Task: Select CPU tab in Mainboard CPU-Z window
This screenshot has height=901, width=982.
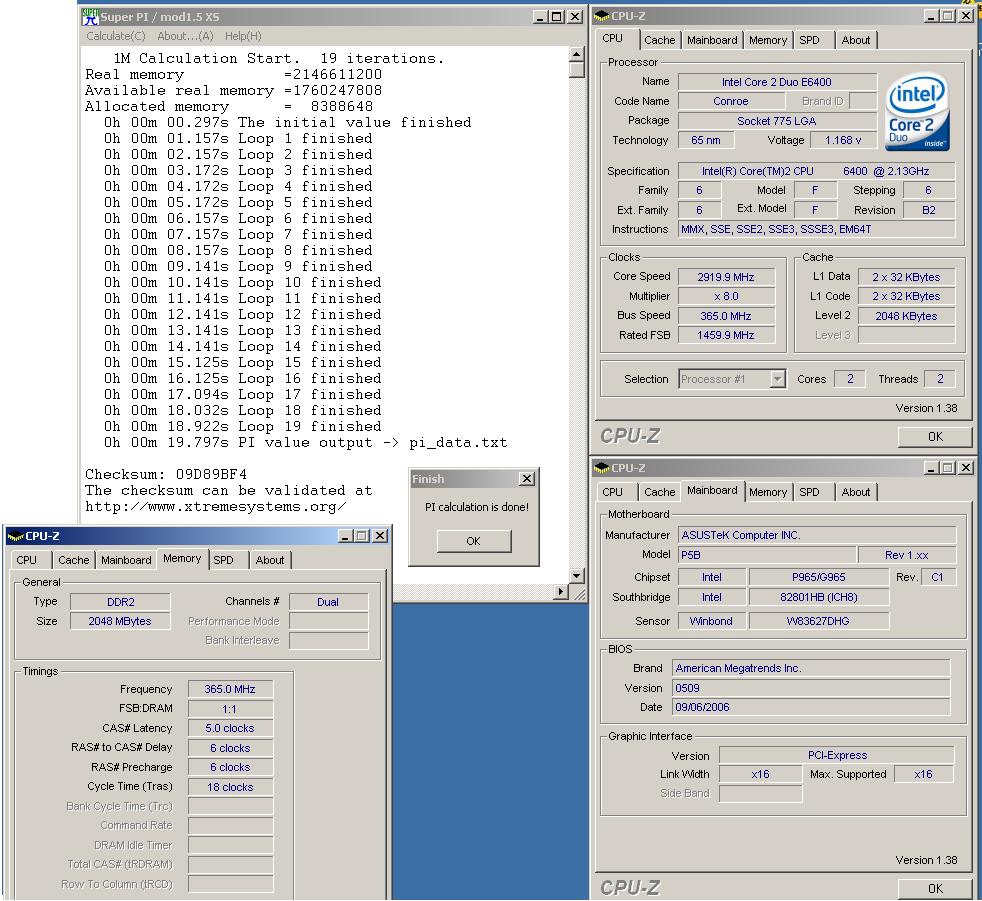Action: (x=612, y=492)
